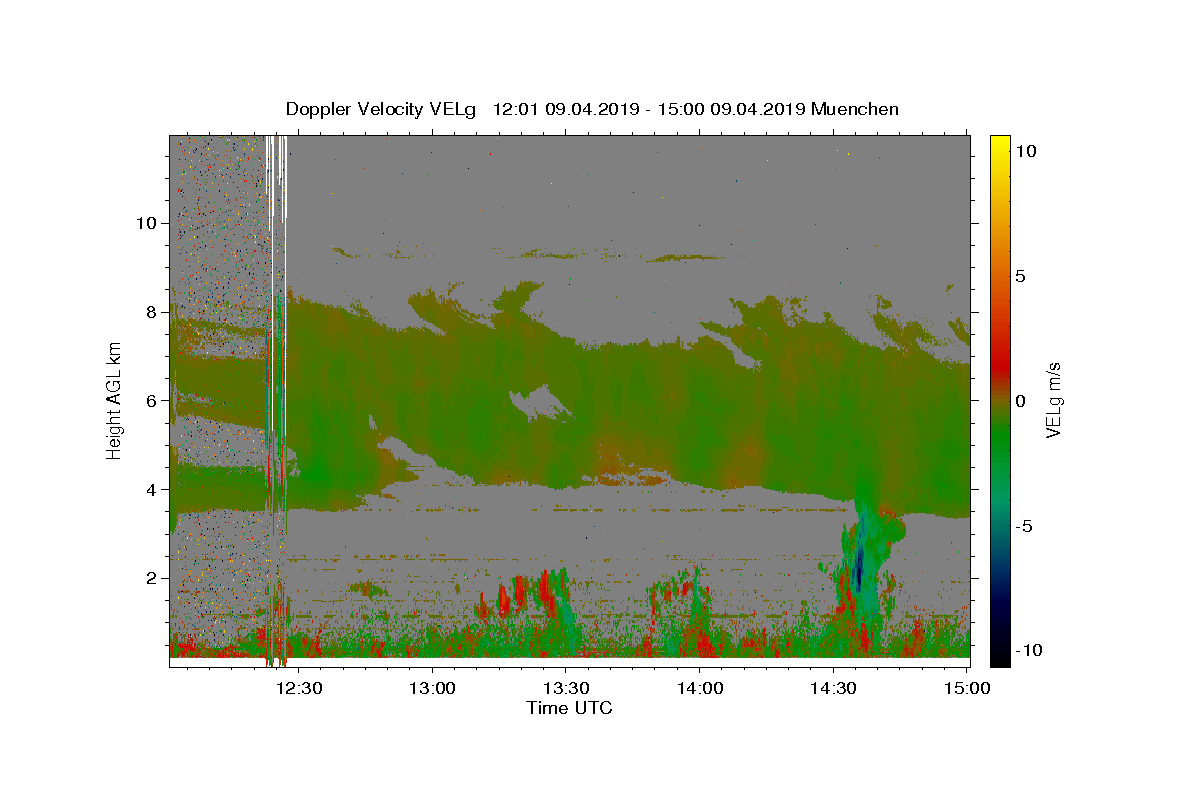This screenshot has width=1200, height=800.
Task: Click the colorbar value '0'
Action: [x=1022, y=400]
